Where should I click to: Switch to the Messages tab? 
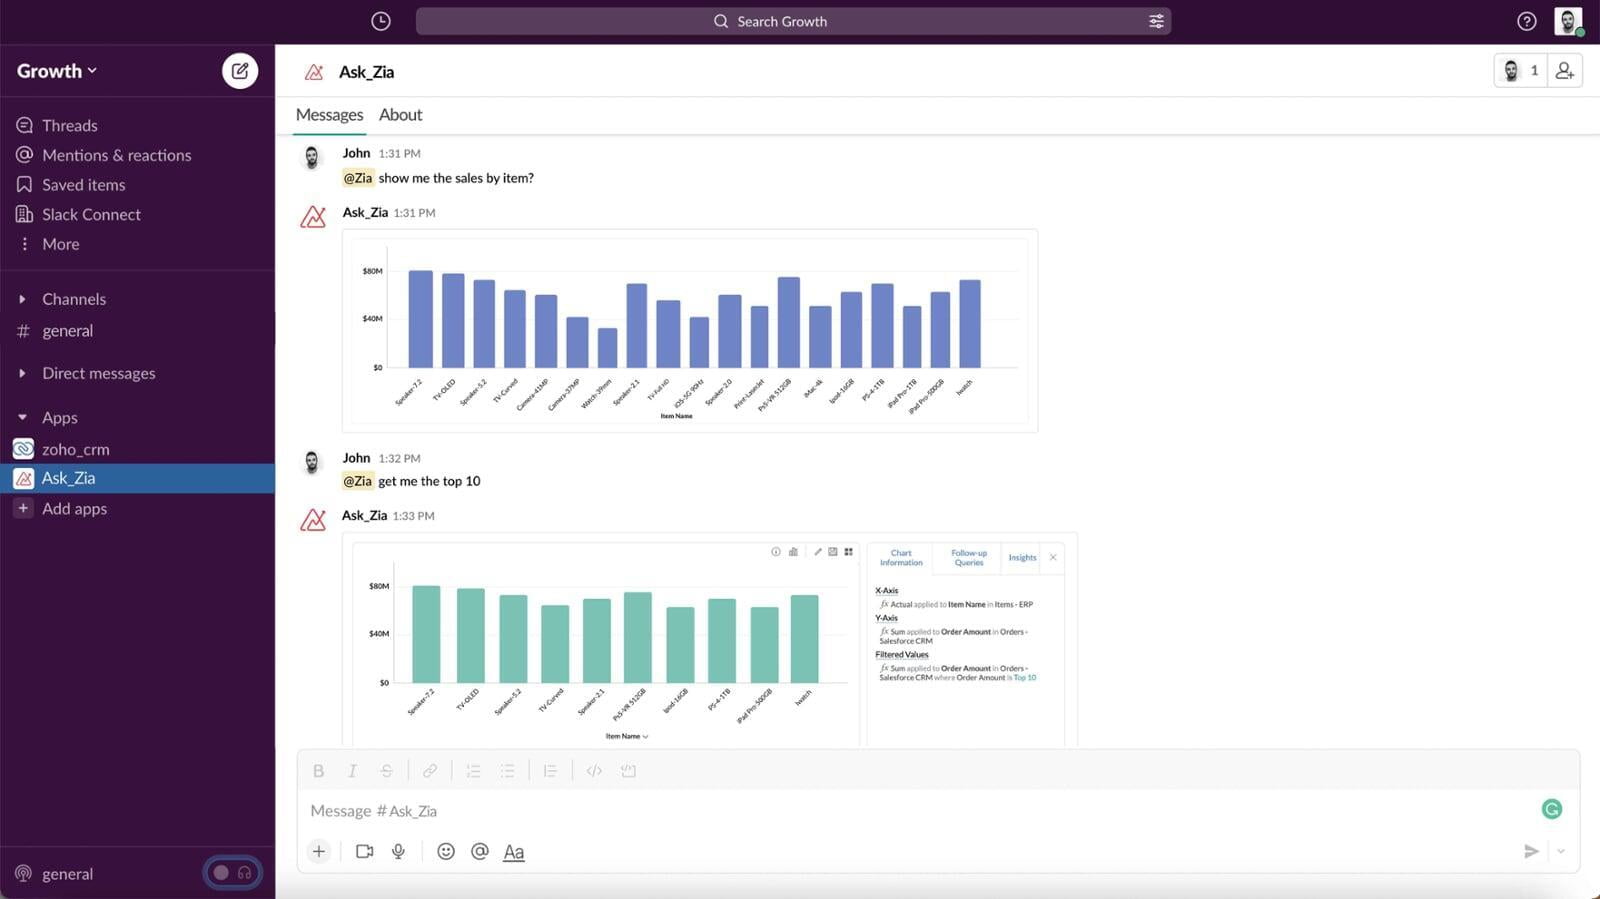329,115
